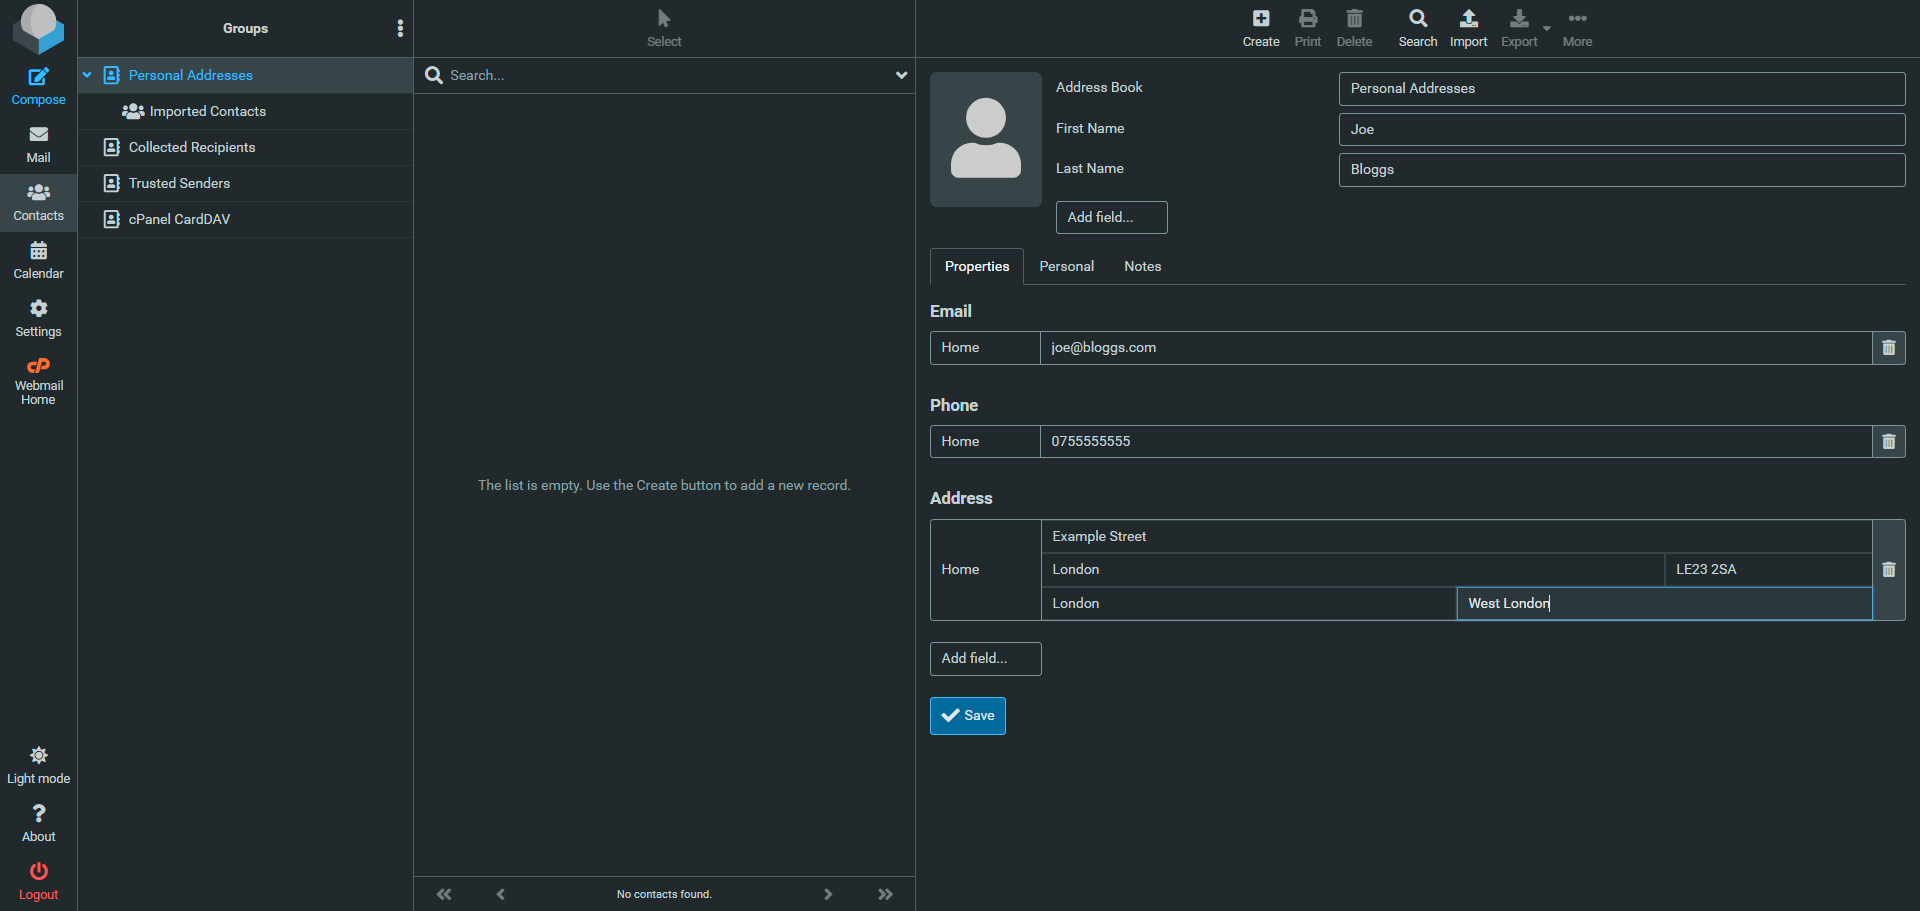The width and height of the screenshot is (1920, 911).
Task: Click the Logout power icon
Action: 38,872
